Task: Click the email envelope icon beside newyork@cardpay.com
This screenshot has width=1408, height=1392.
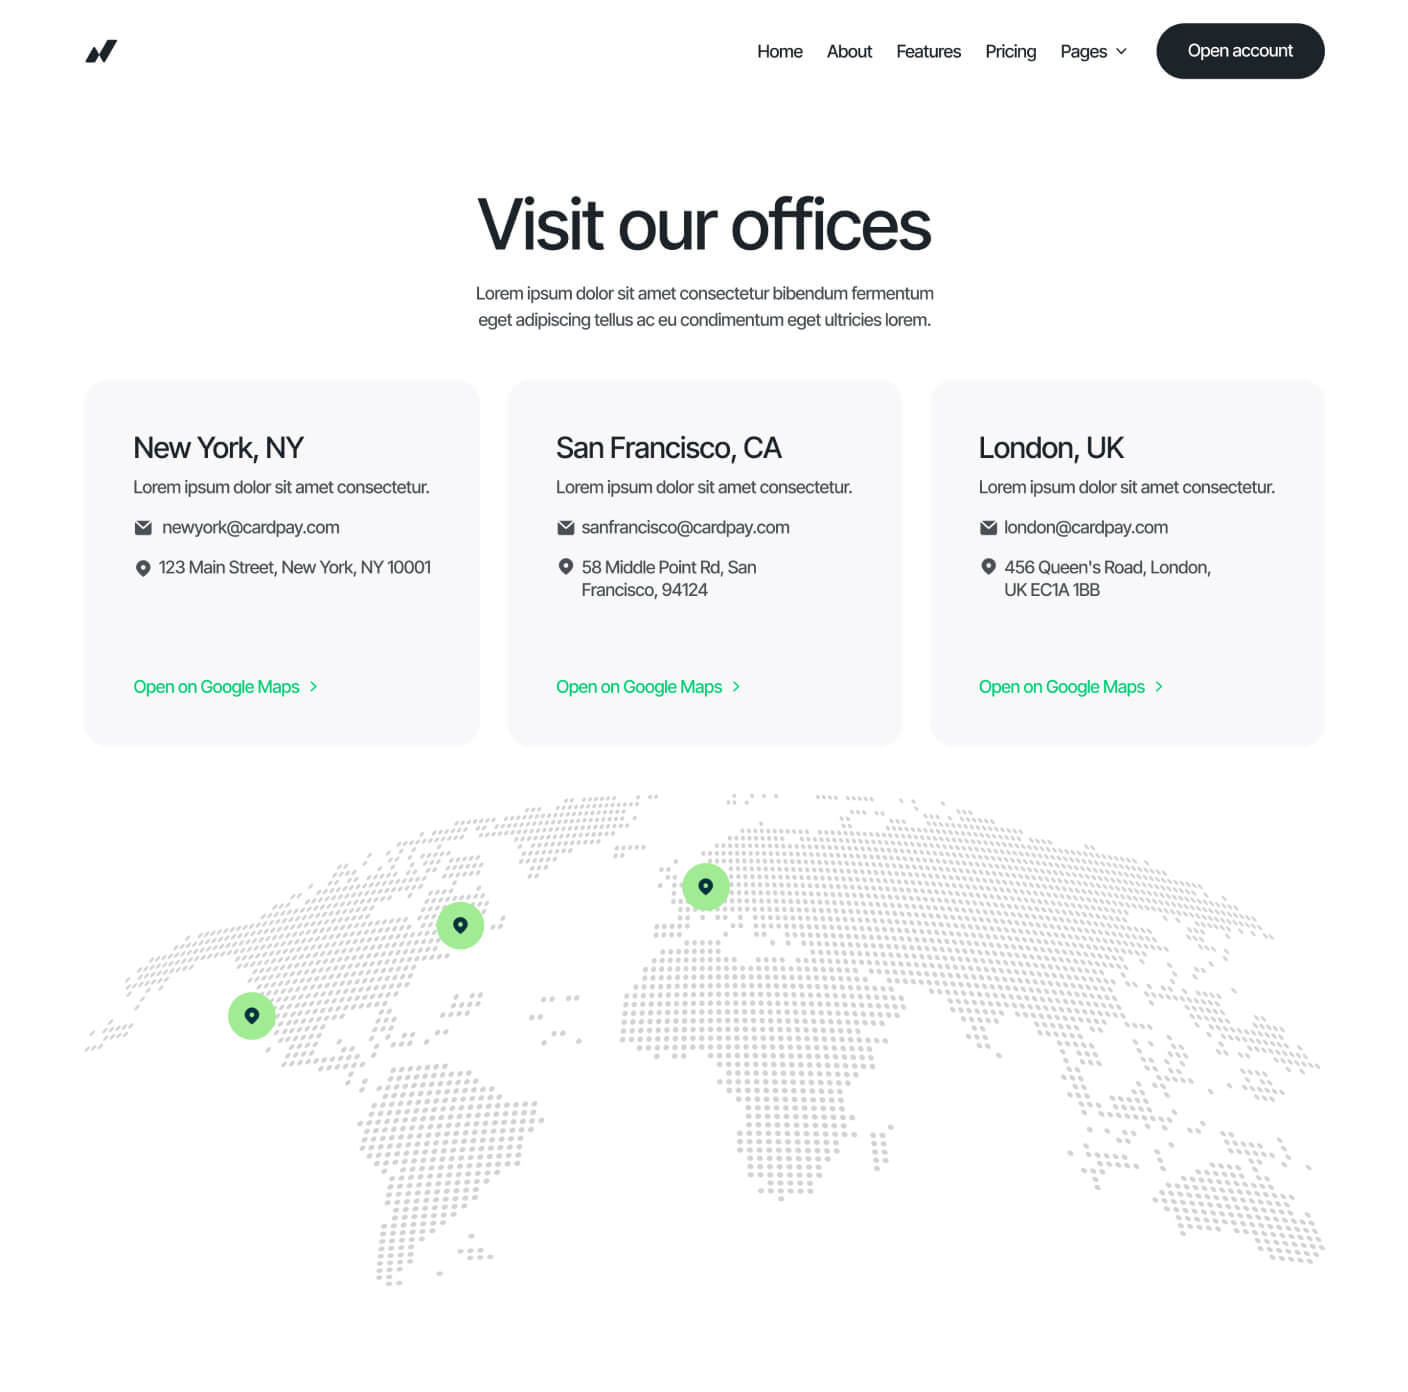Action: pos(142,527)
